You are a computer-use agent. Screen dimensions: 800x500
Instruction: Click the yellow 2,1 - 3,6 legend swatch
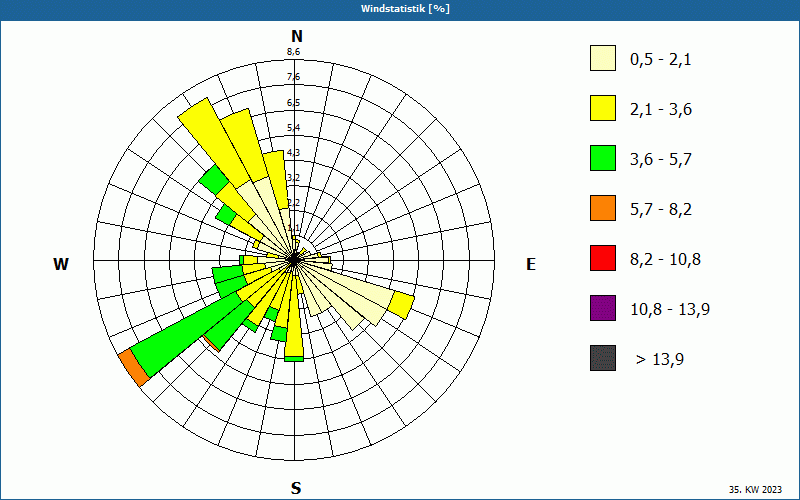click(603, 108)
